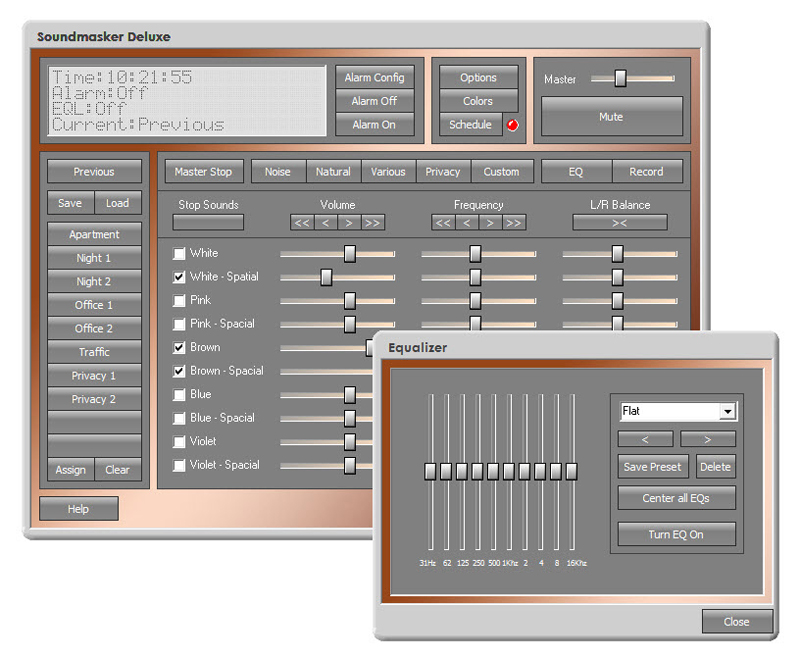Save the current preset
The image size is (800, 657).
[x=71, y=203]
